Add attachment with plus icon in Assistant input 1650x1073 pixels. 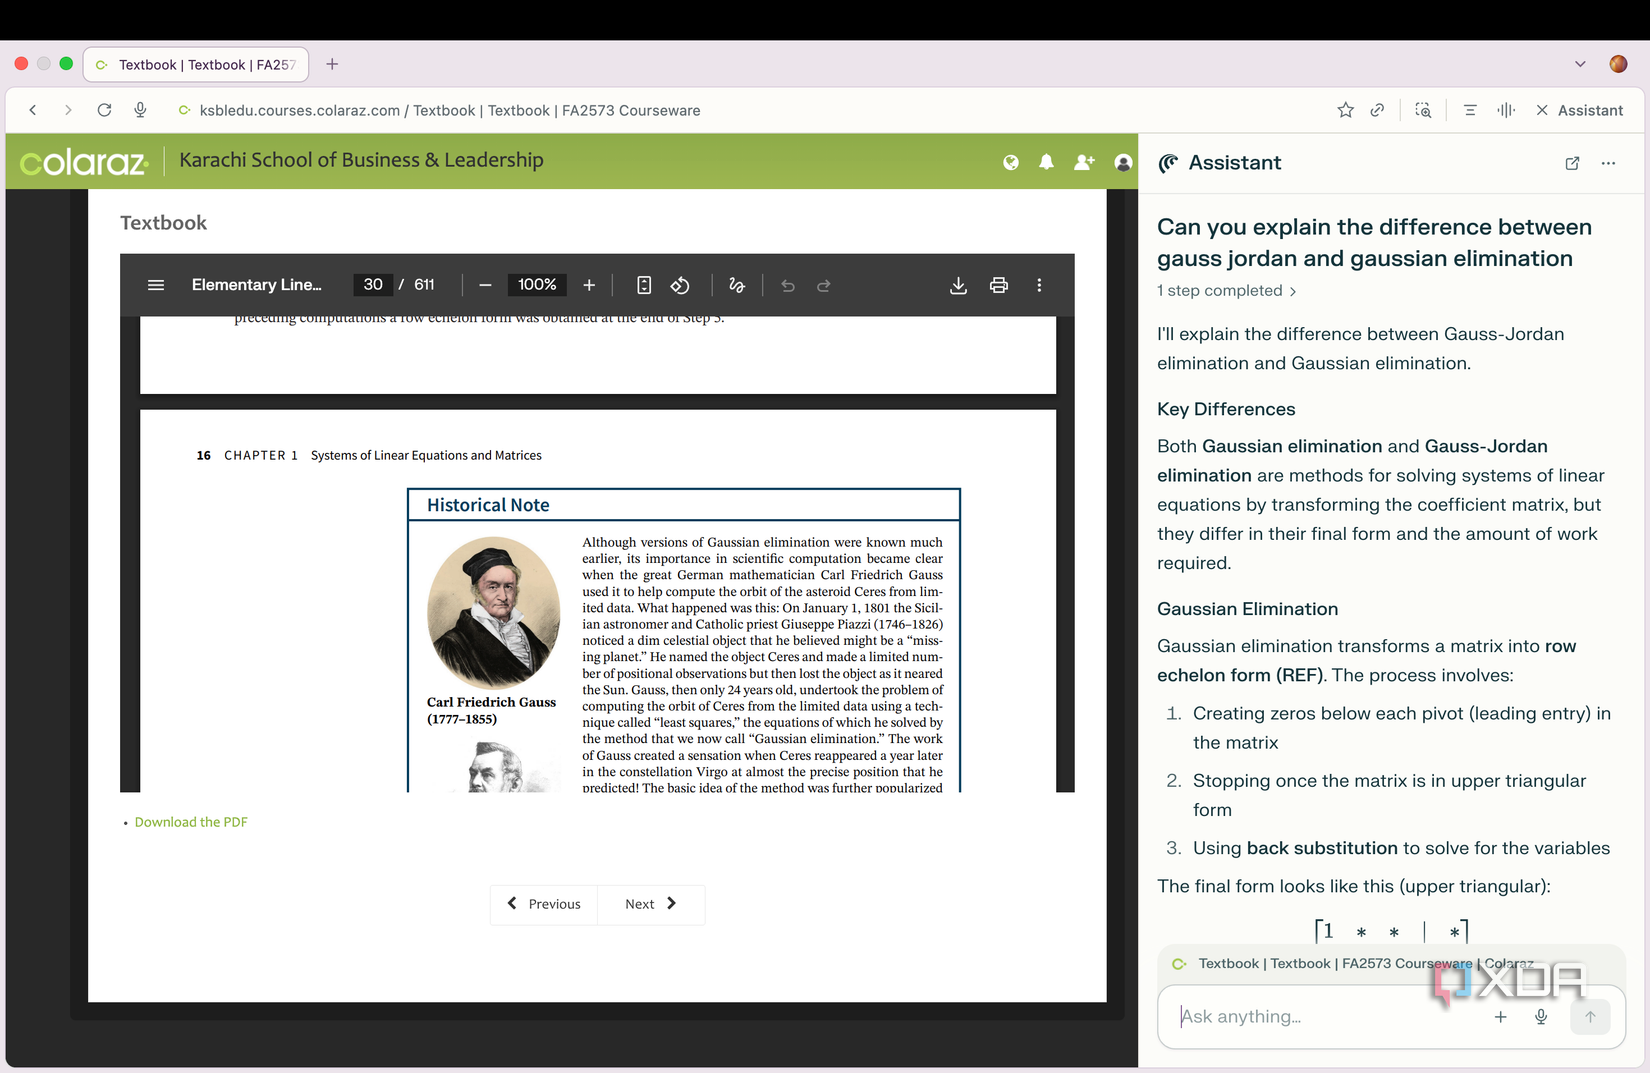[1500, 1017]
